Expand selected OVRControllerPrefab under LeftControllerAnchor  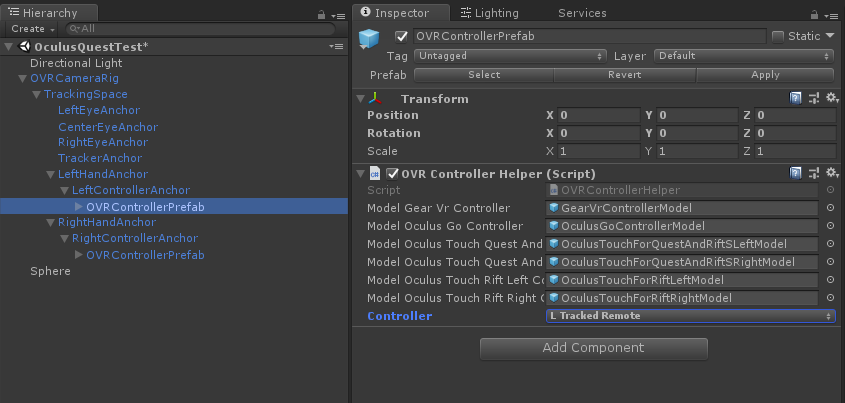click(79, 206)
